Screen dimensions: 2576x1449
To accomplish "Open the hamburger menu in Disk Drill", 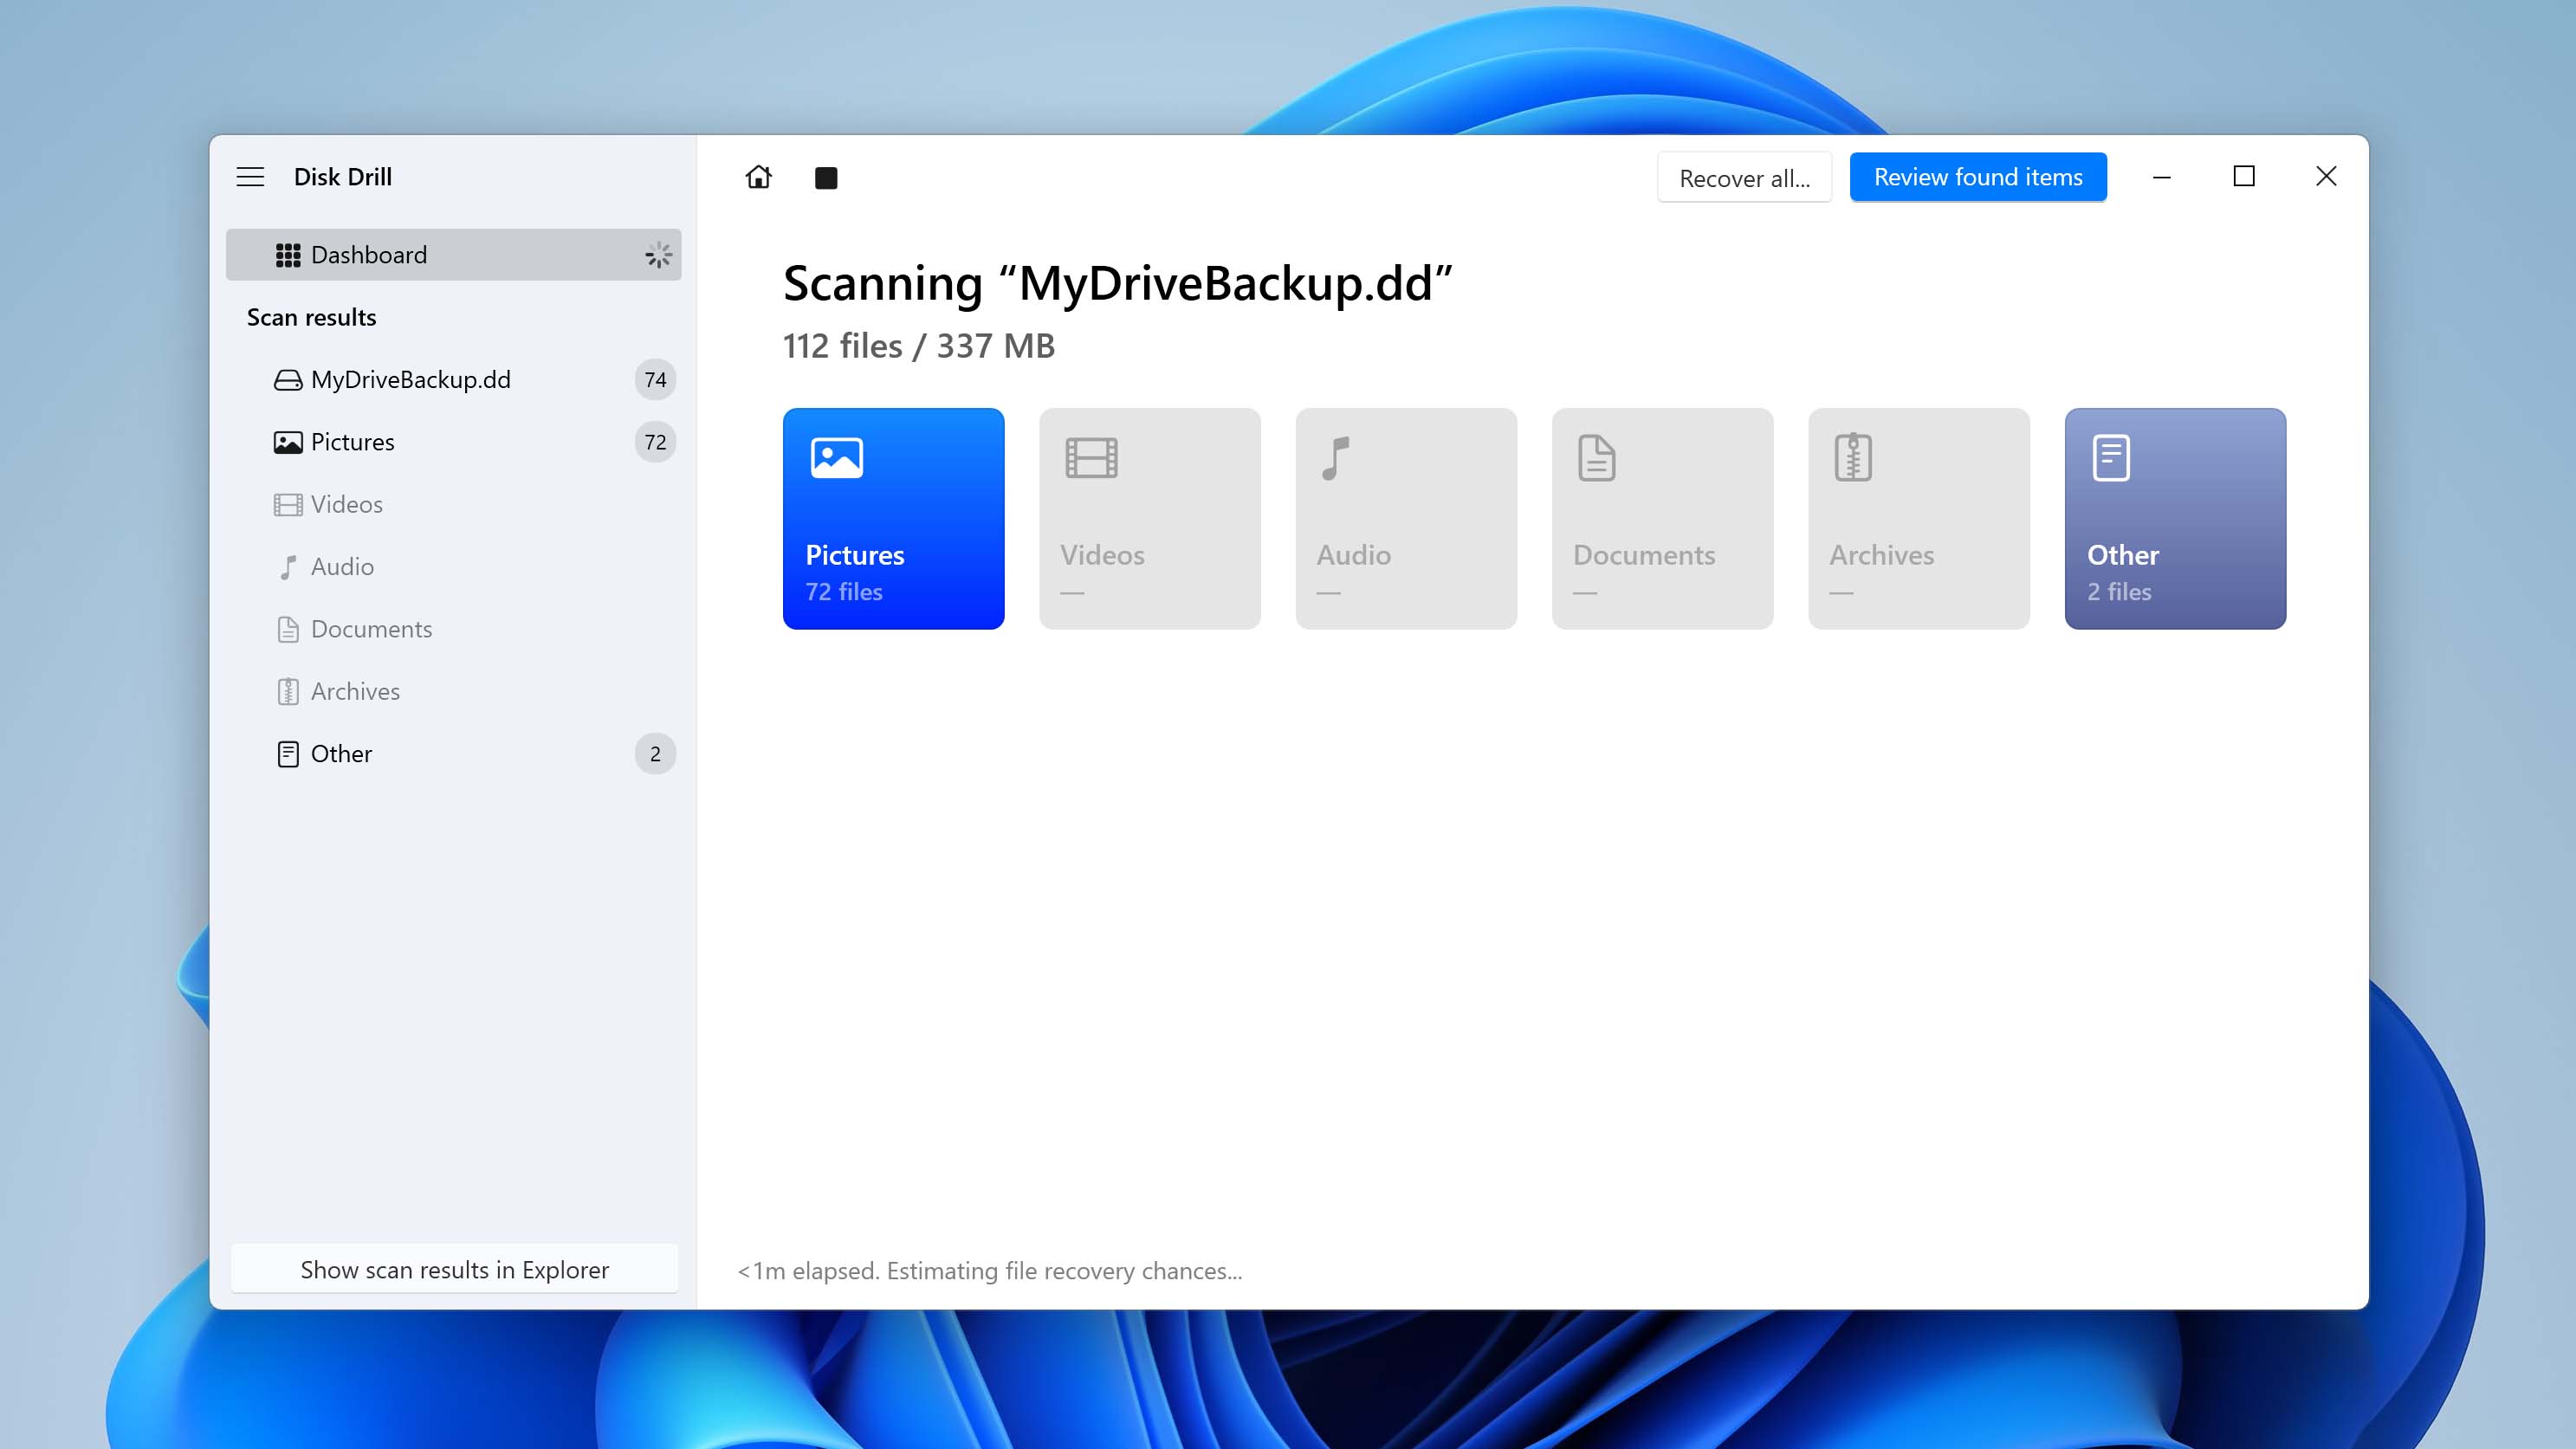I will pos(250,177).
